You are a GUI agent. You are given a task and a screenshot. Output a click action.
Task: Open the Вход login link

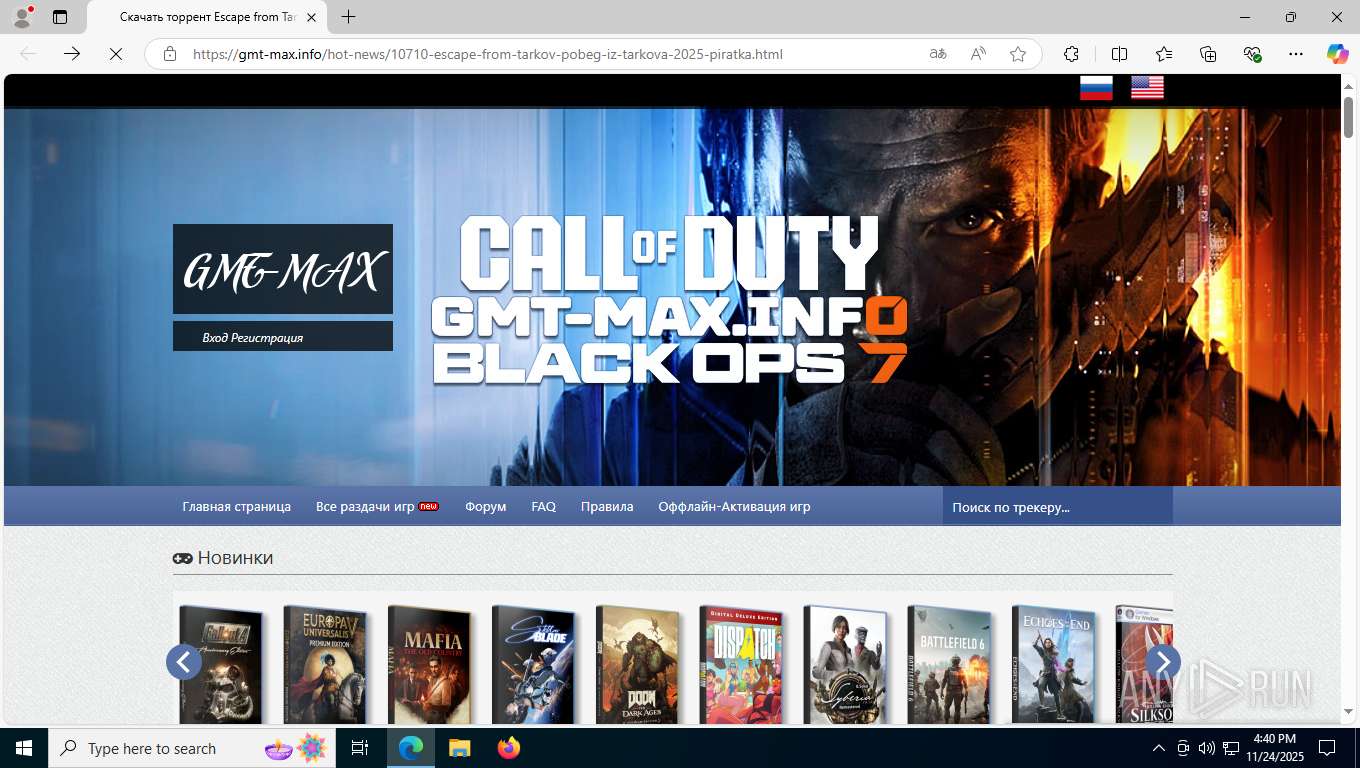click(214, 338)
